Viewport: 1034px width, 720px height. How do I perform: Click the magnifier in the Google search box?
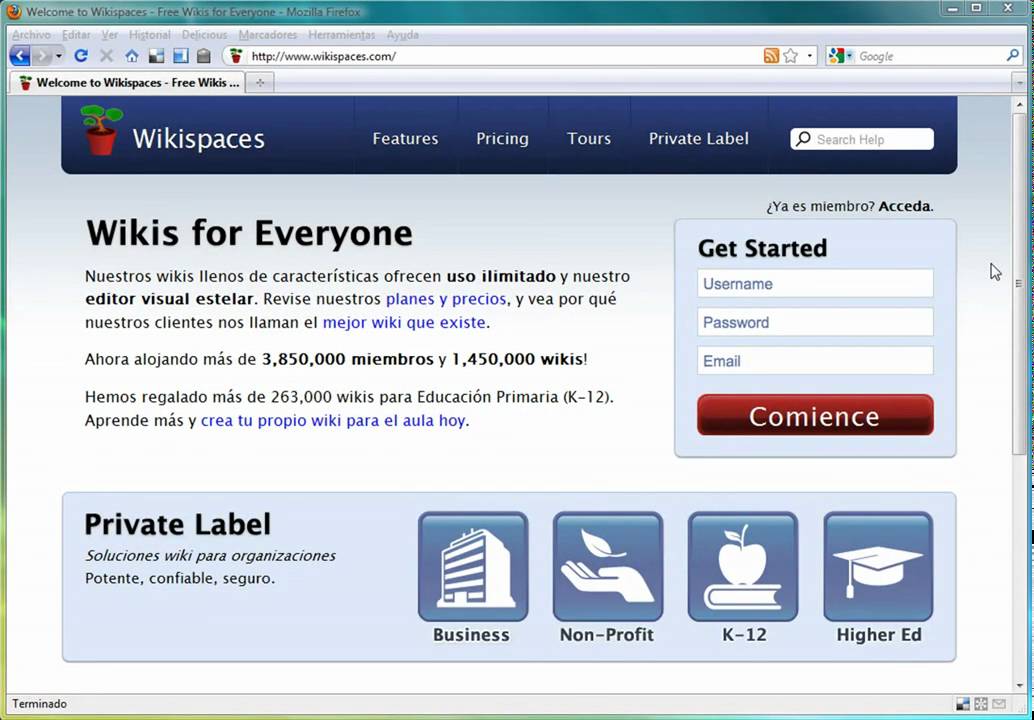click(1013, 56)
